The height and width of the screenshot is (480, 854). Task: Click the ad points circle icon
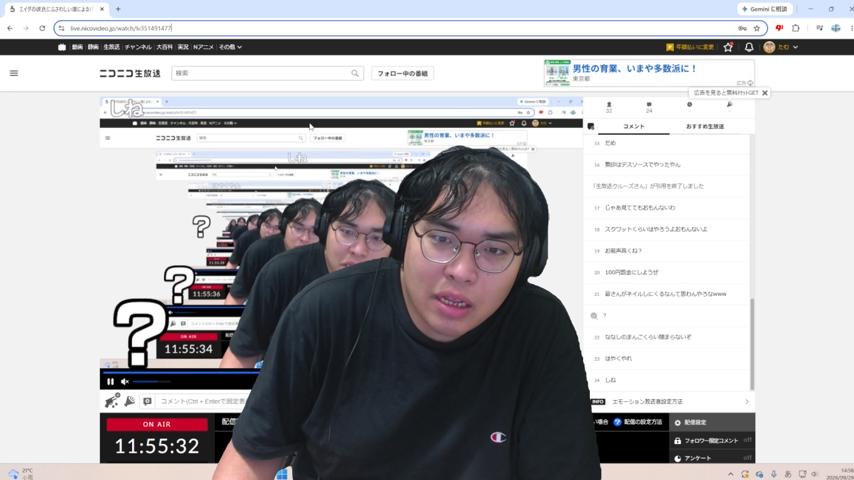click(x=690, y=107)
